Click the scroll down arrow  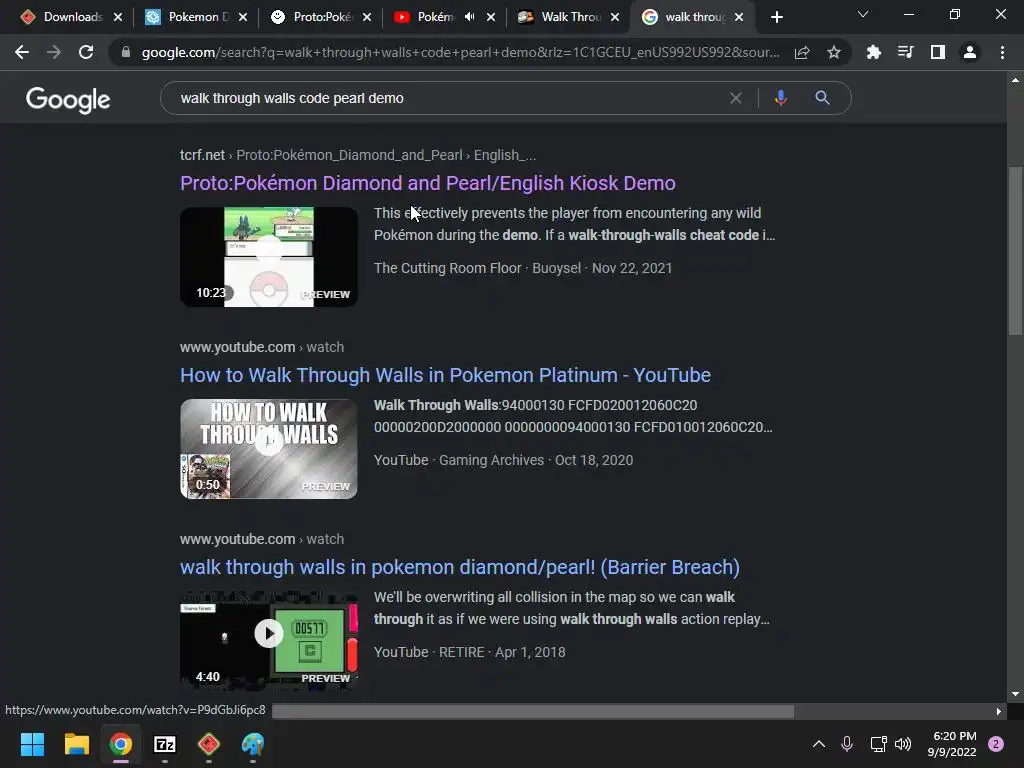[1015, 694]
